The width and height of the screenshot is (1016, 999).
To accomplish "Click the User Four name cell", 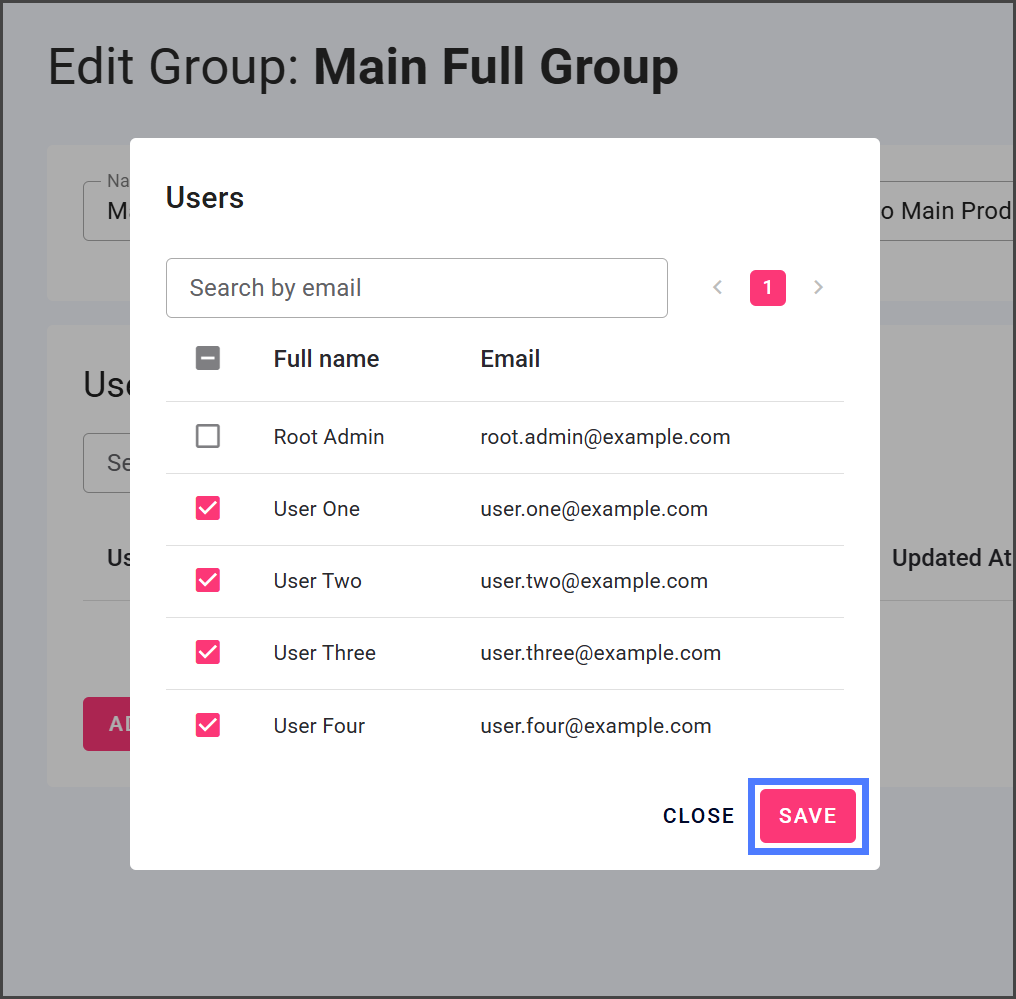I will [319, 725].
